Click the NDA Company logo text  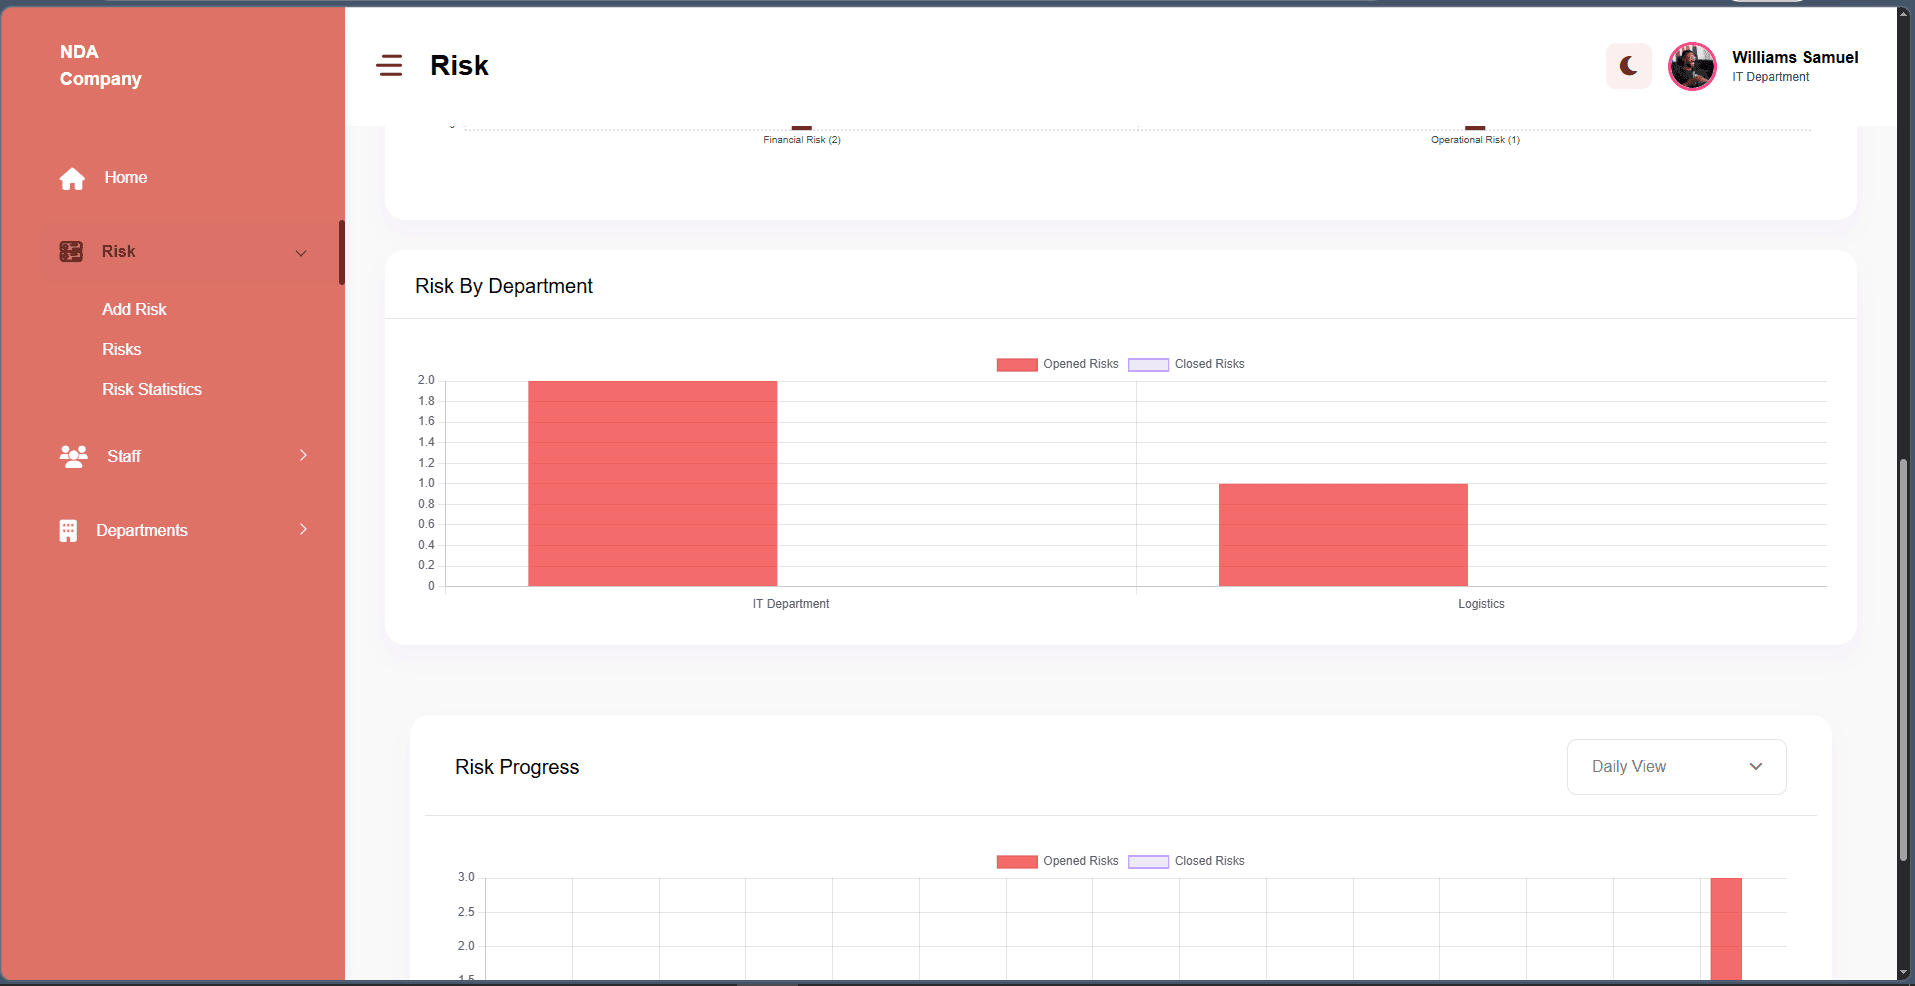click(x=100, y=65)
